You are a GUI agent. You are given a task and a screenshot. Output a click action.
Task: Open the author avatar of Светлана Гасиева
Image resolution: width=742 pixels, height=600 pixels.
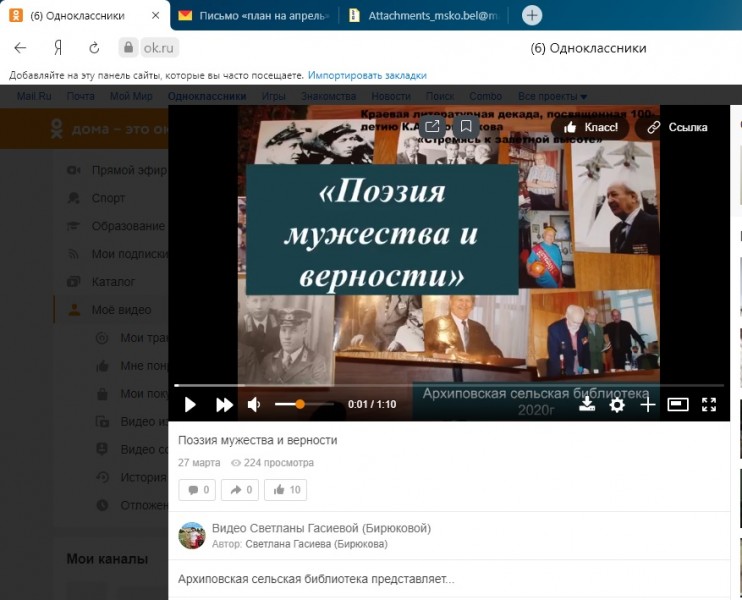pos(192,536)
